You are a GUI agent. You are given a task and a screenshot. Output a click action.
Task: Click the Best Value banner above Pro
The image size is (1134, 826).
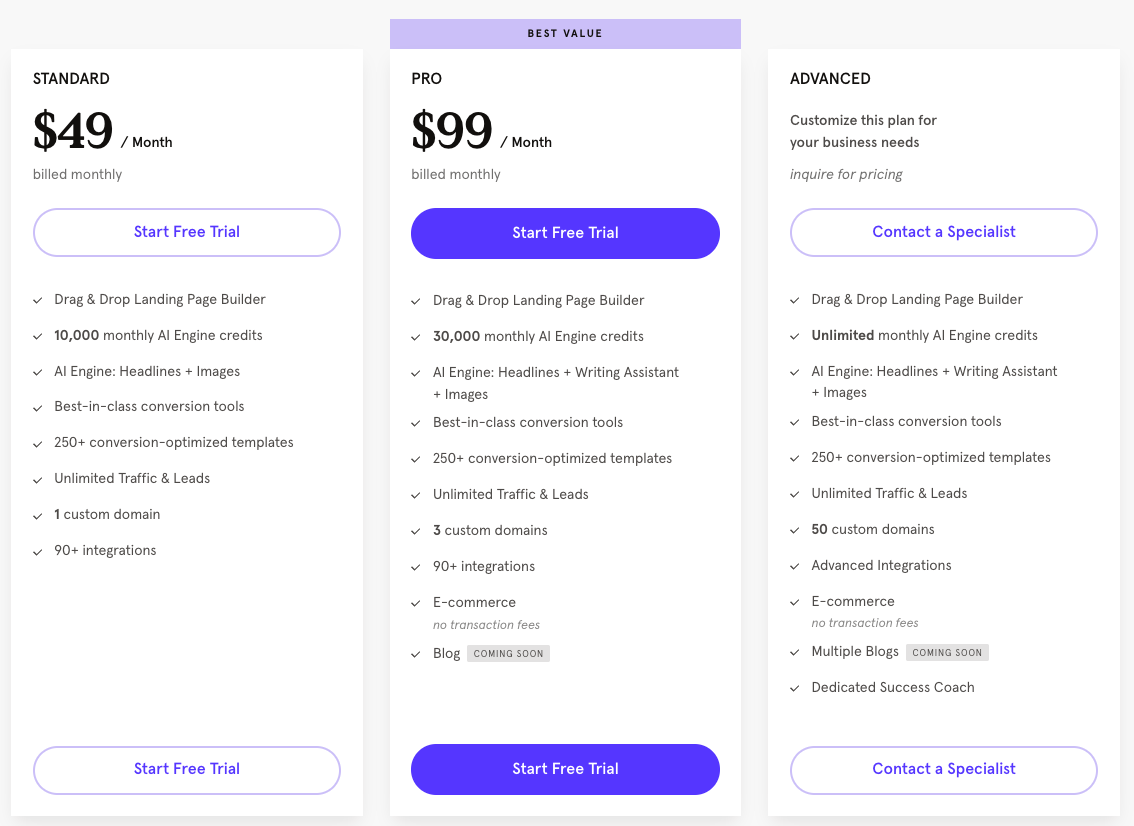click(565, 34)
